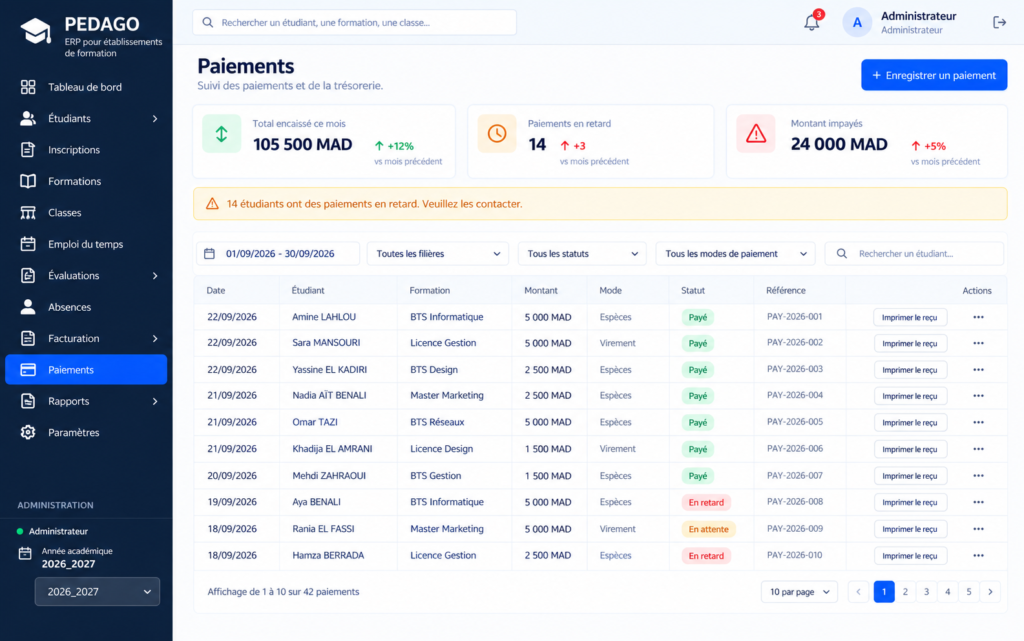Click the Formations book icon
This screenshot has height=641, width=1024.
click(x=27, y=181)
